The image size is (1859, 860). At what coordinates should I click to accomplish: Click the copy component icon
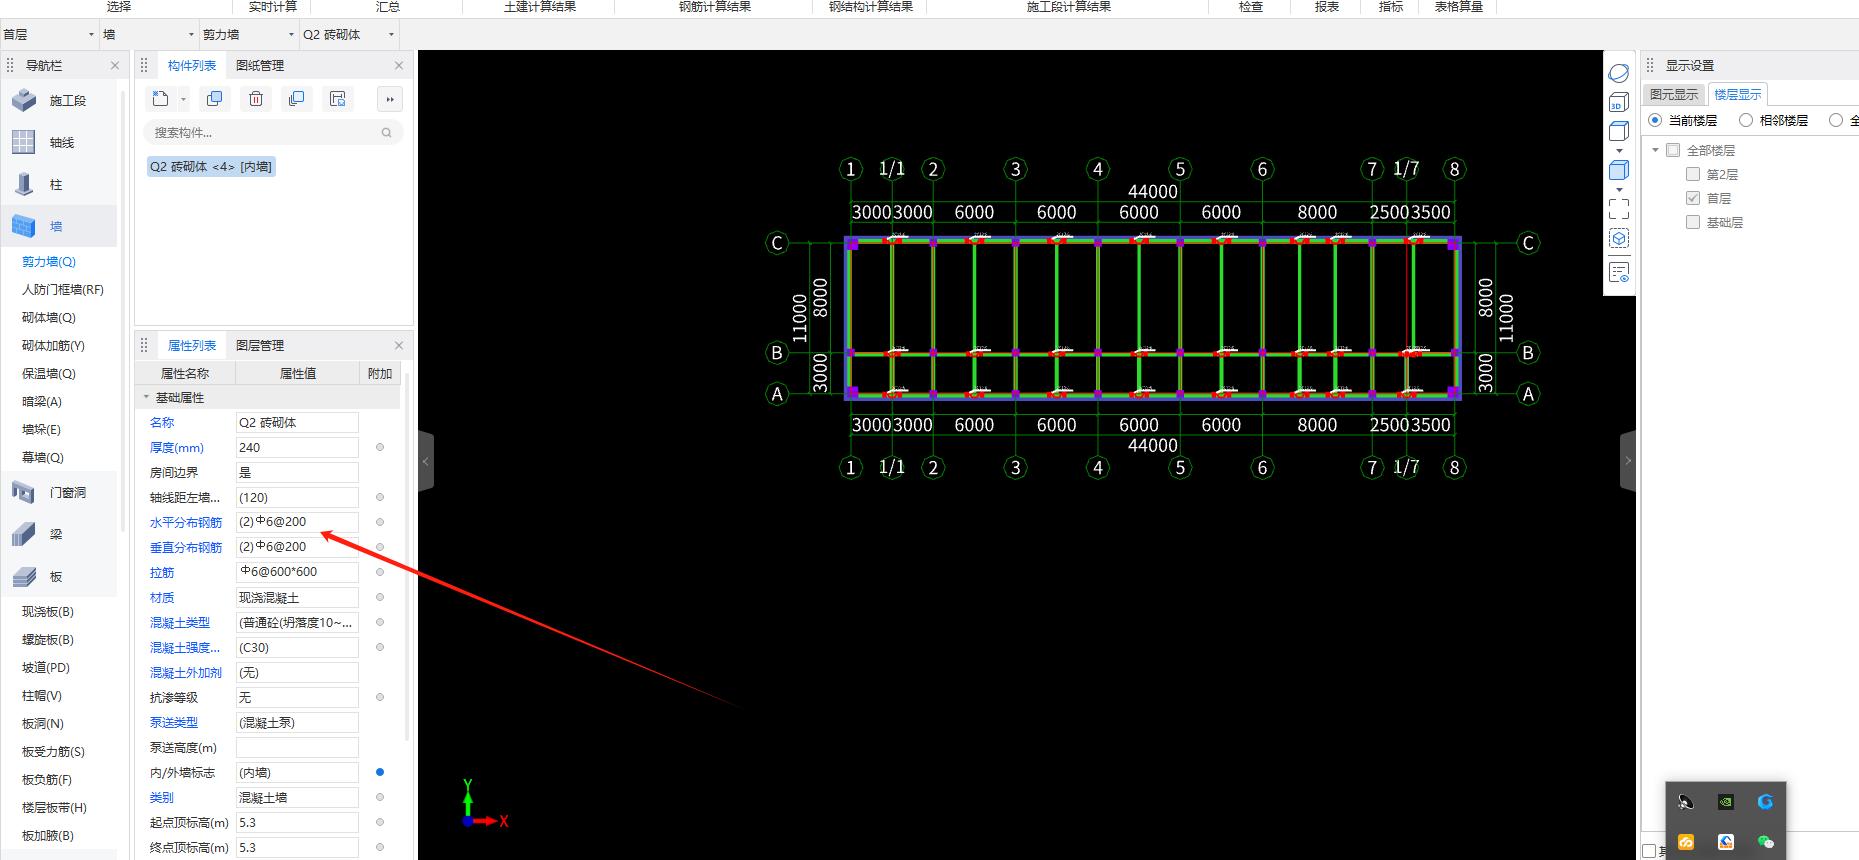coord(214,98)
